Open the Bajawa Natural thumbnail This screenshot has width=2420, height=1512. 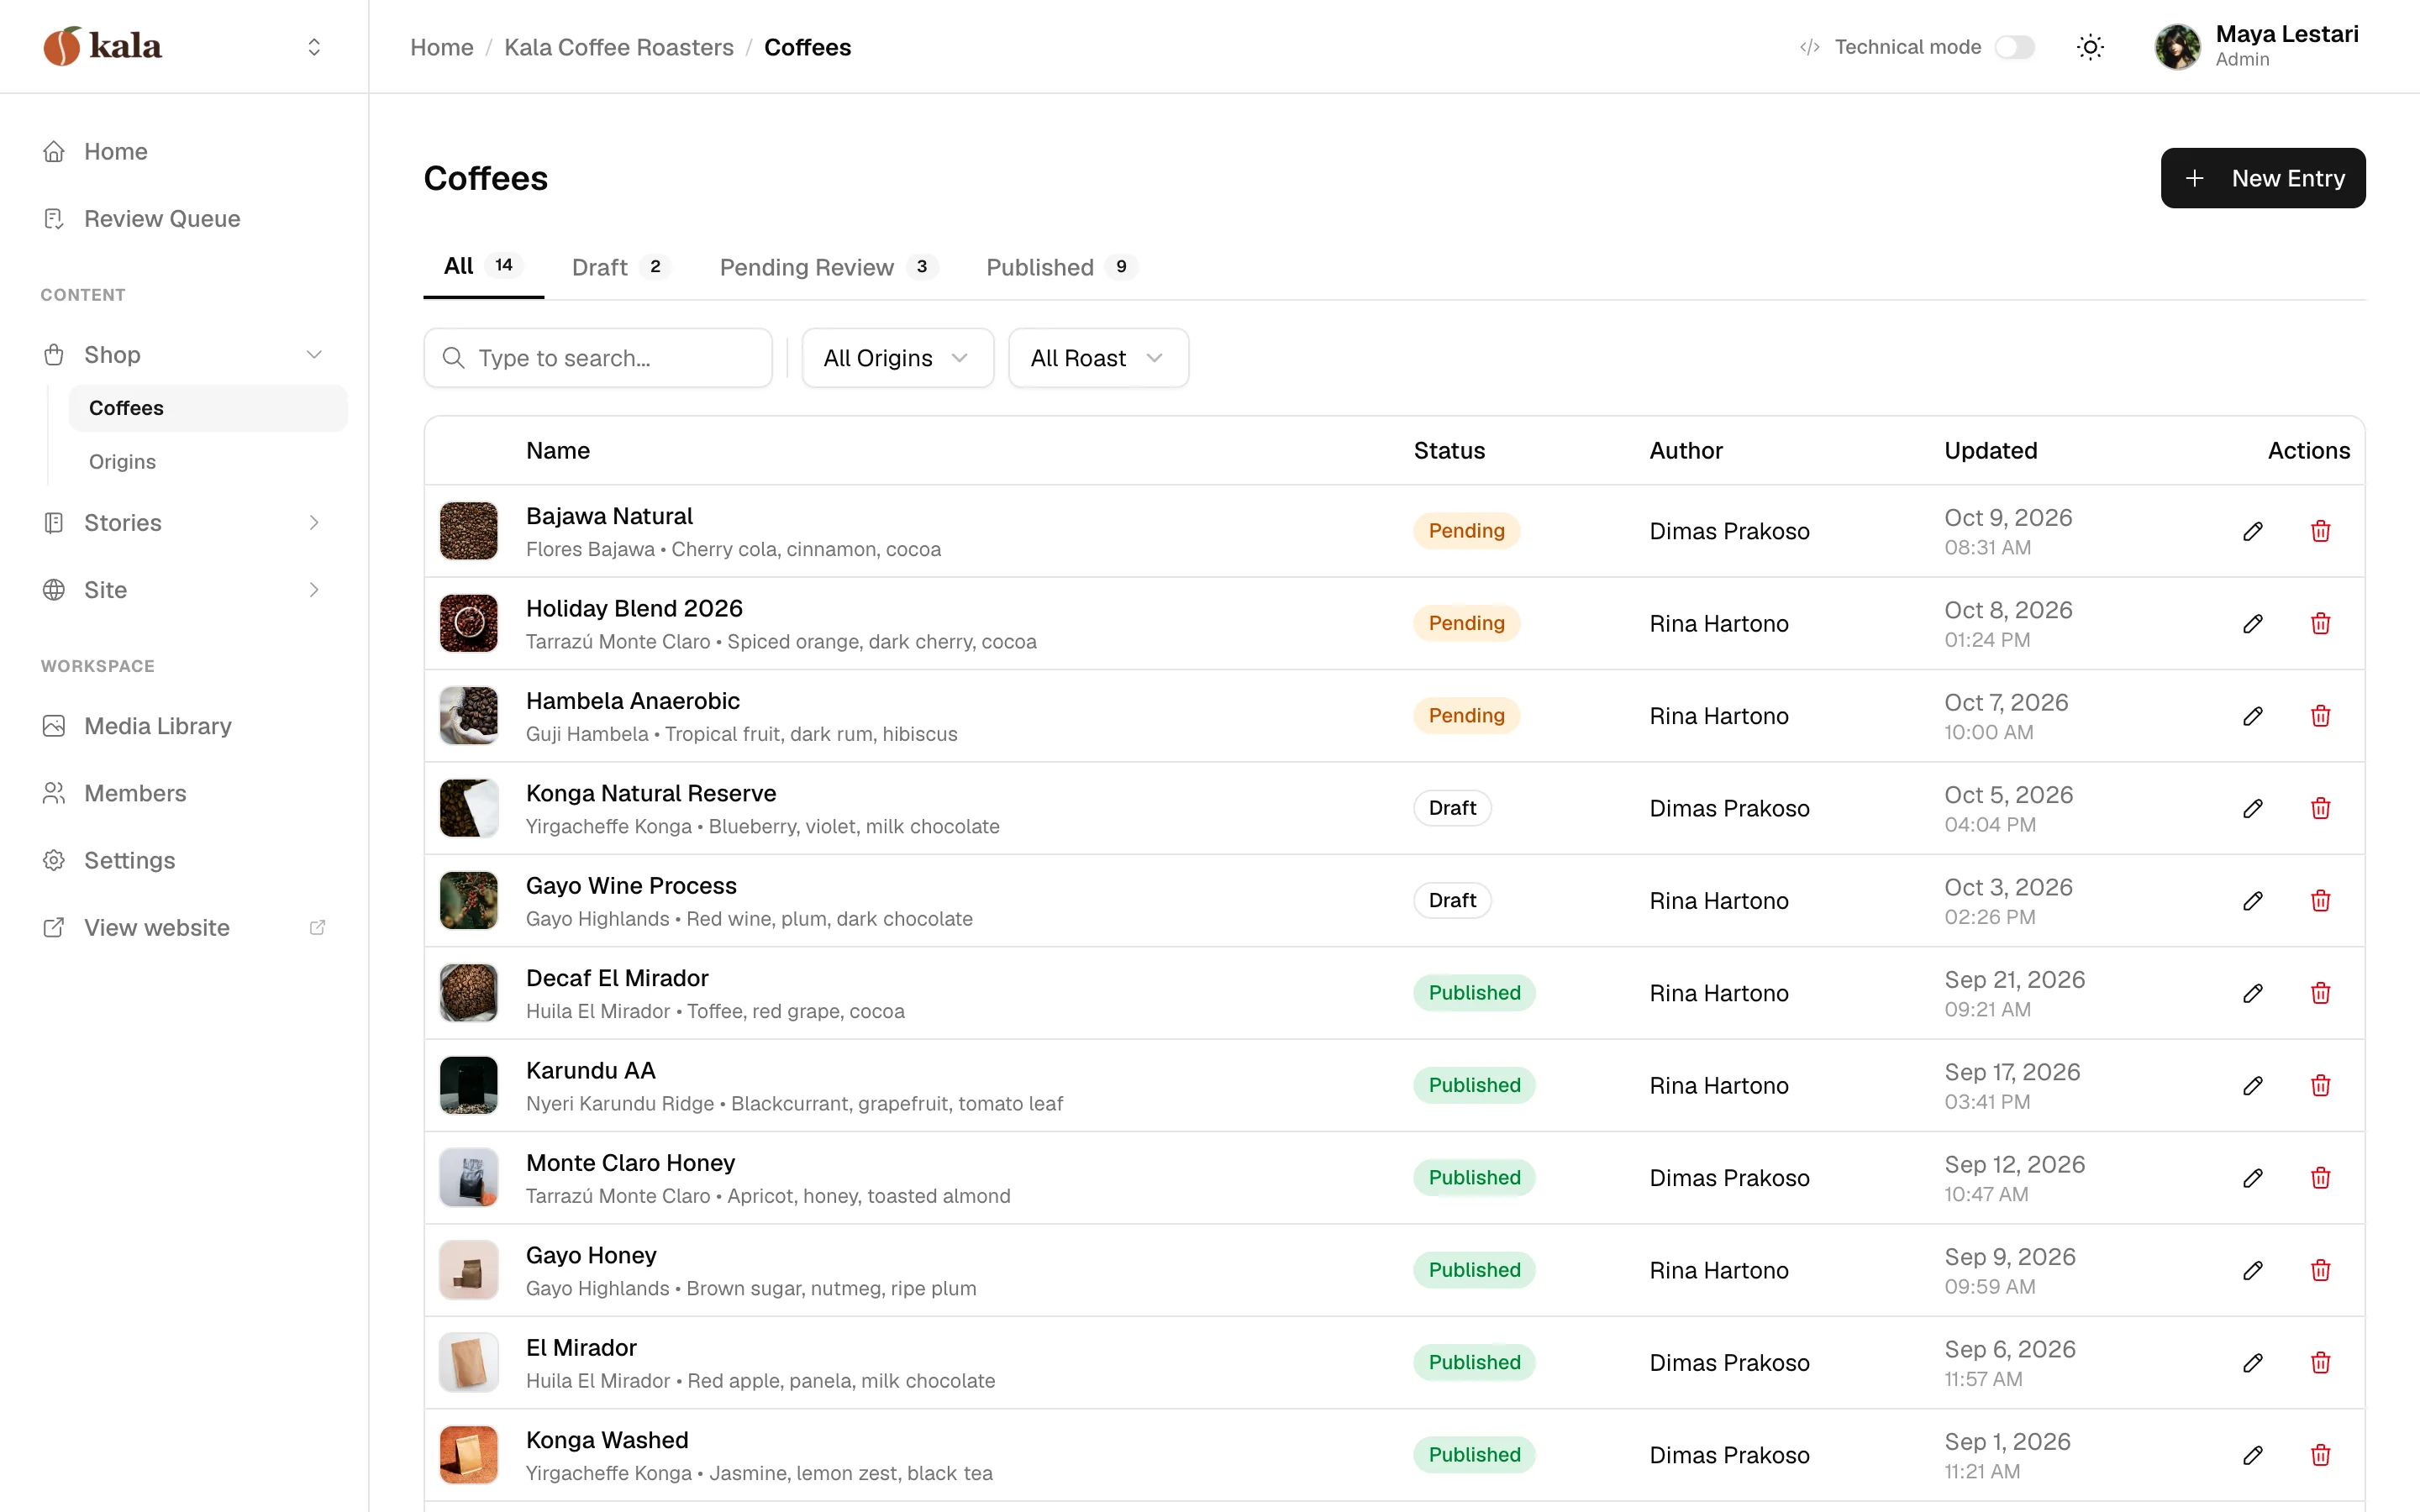pyautogui.click(x=468, y=531)
